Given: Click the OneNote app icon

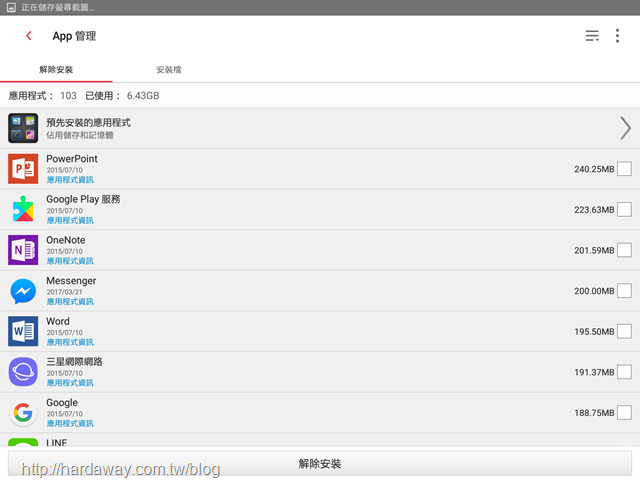Looking at the screenshot, I should pyautogui.click(x=23, y=250).
